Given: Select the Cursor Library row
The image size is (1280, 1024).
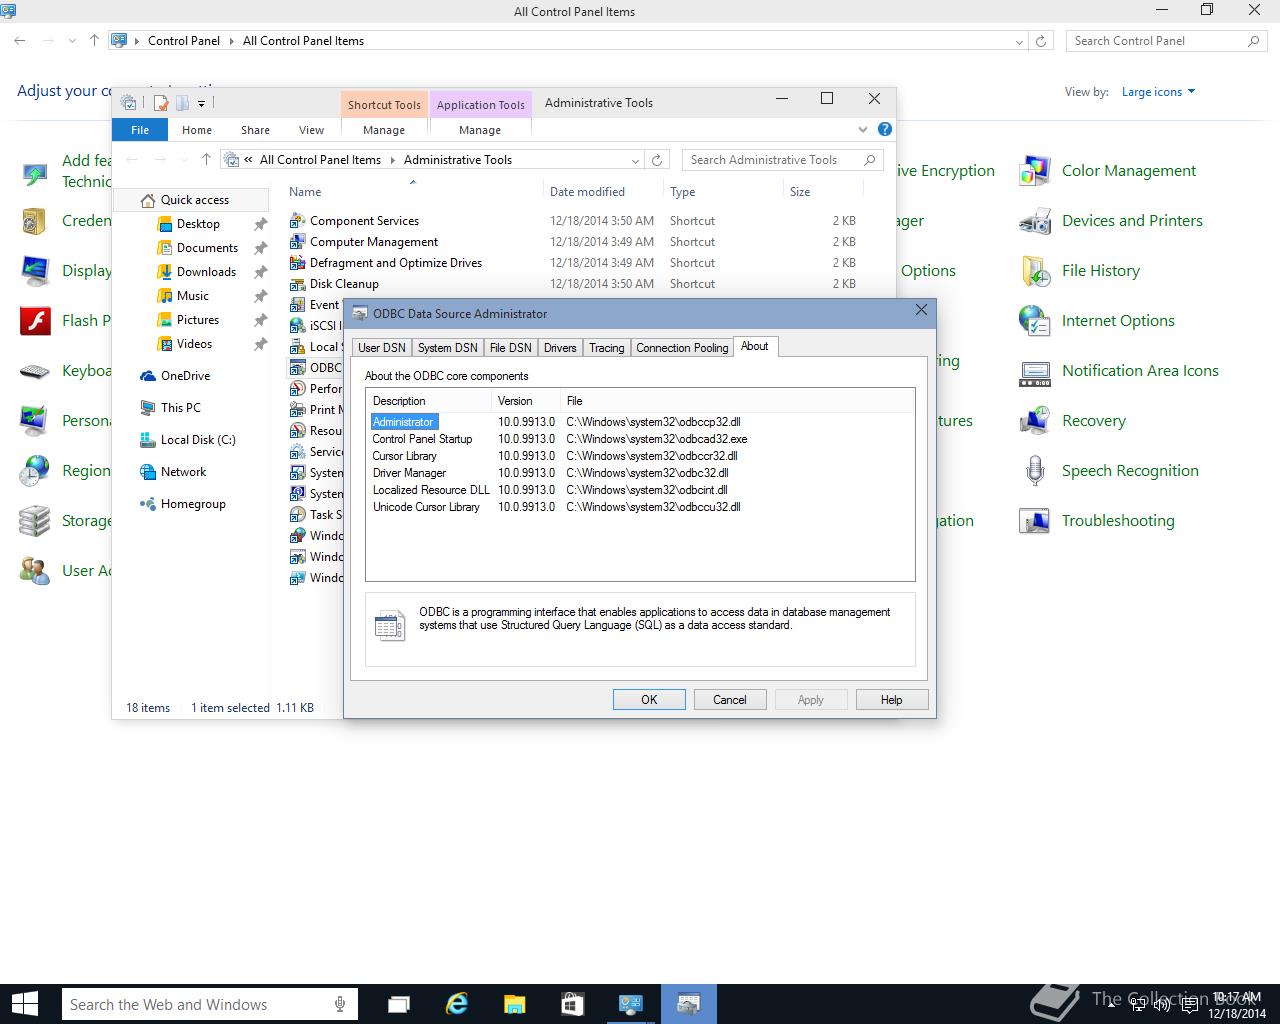Looking at the screenshot, I should [x=640, y=456].
